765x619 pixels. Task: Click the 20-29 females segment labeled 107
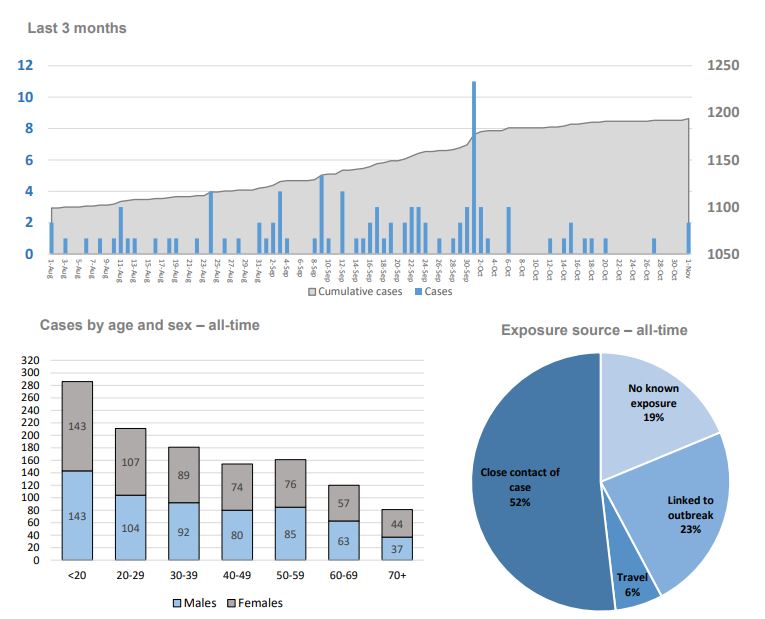[x=131, y=462]
